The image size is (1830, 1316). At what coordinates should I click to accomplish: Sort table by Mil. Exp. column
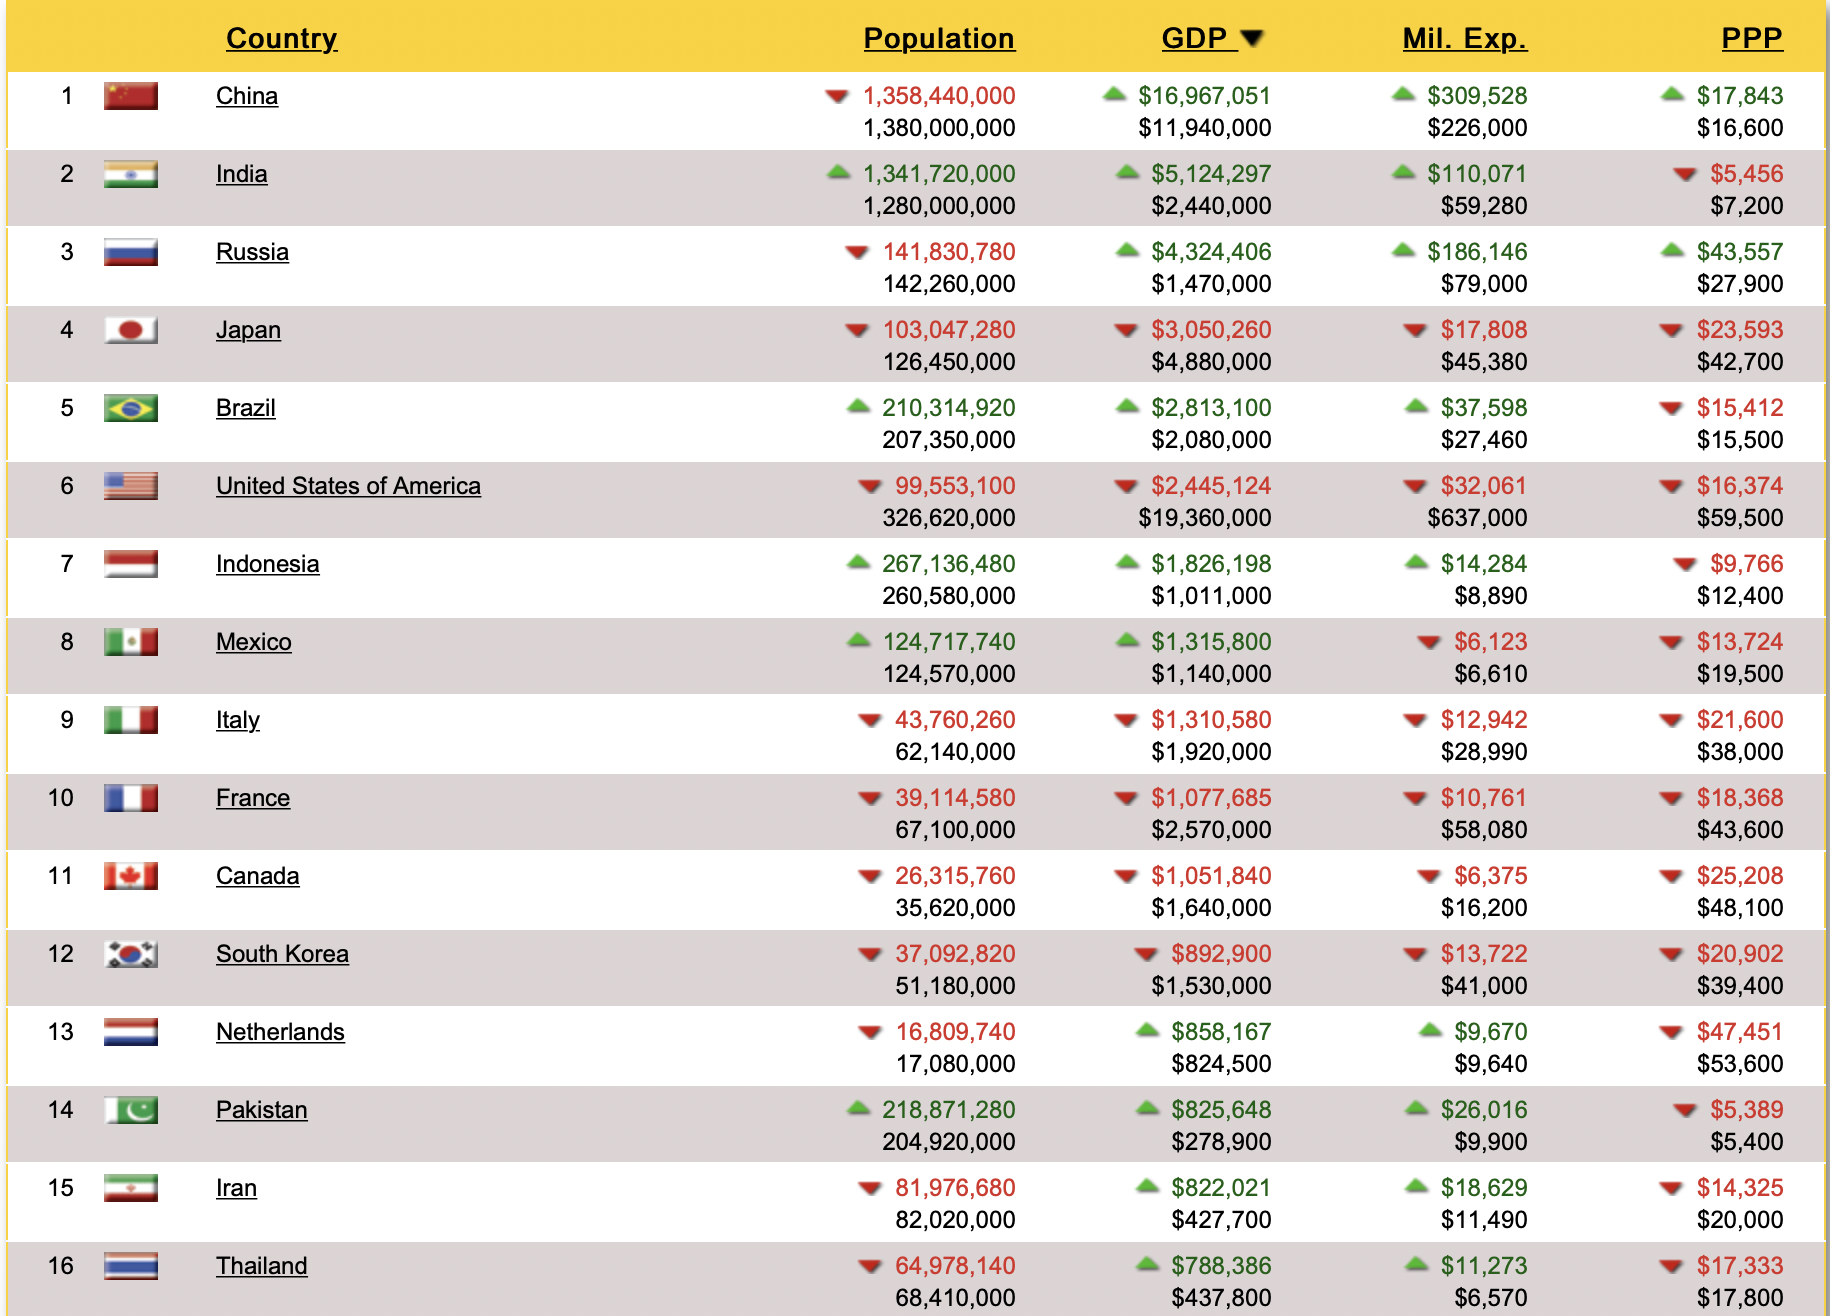[x=1464, y=39]
